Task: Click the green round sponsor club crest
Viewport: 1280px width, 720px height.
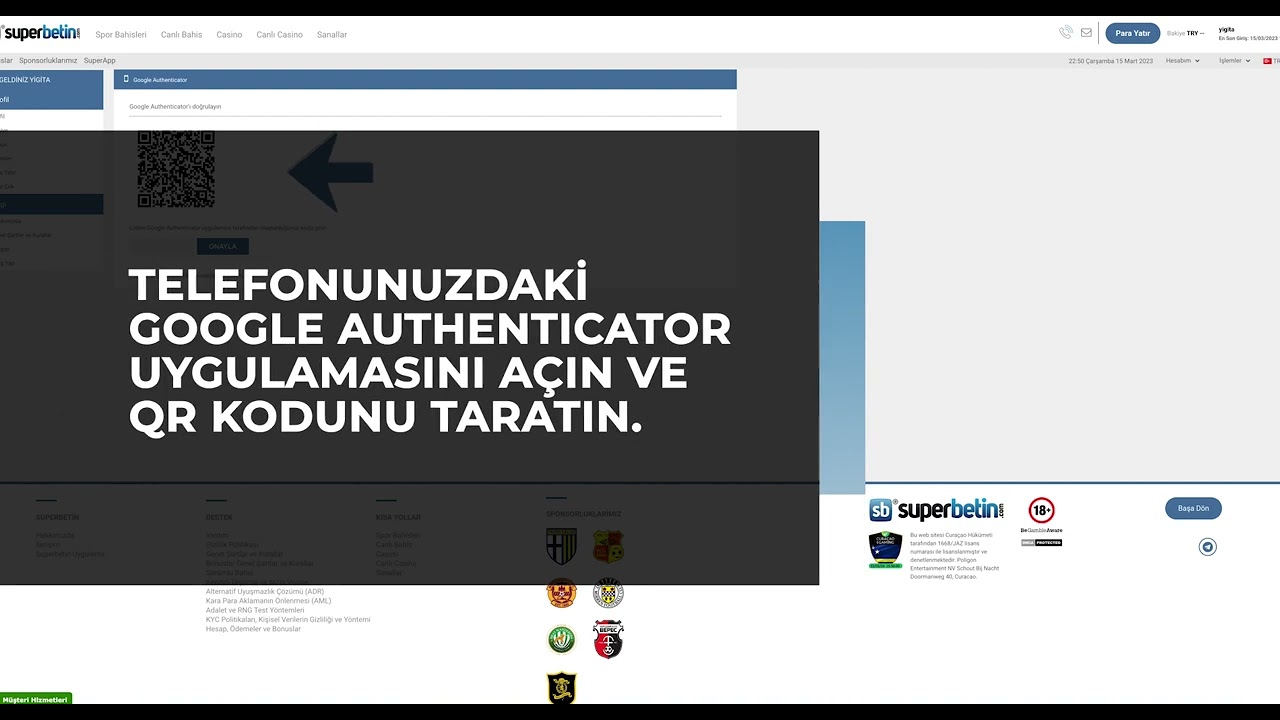Action: coord(561,639)
